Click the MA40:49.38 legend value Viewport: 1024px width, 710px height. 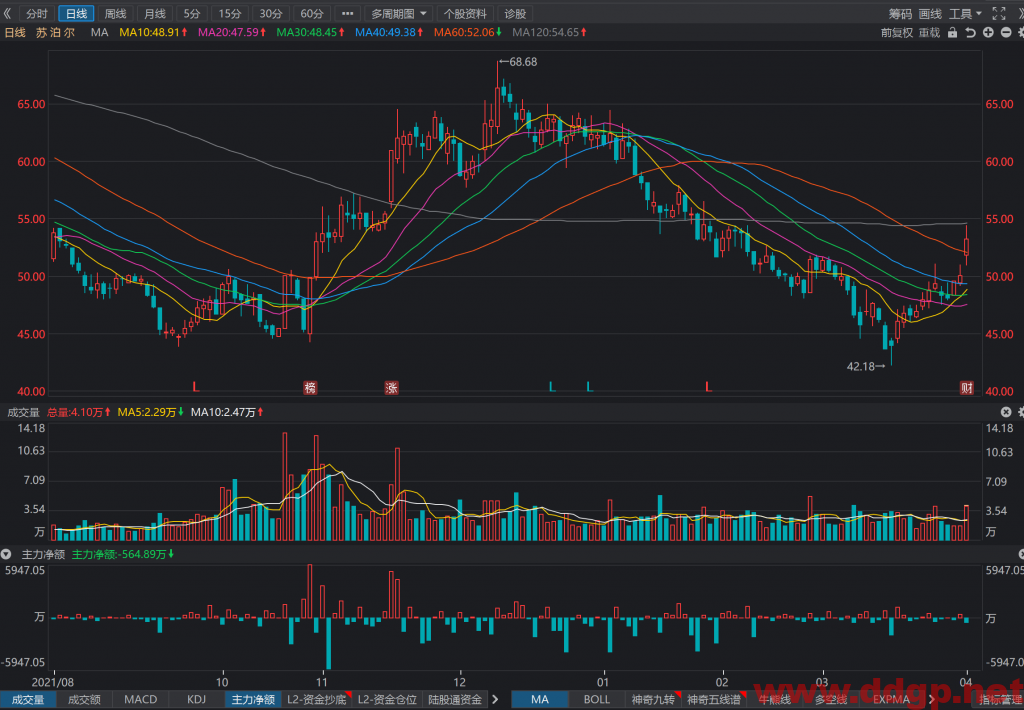(389, 32)
